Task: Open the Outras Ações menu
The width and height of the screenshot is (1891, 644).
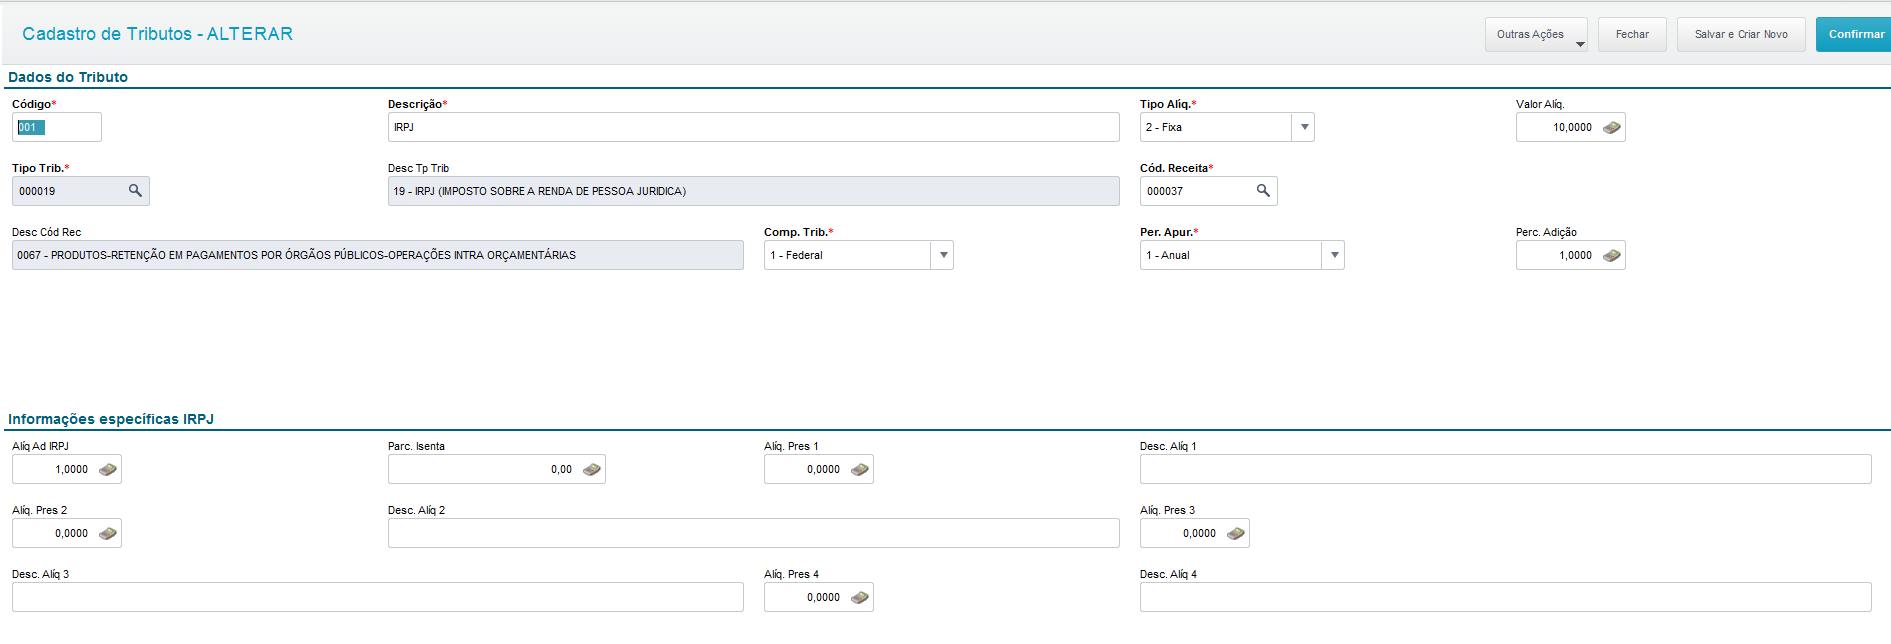Action: (x=1535, y=35)
